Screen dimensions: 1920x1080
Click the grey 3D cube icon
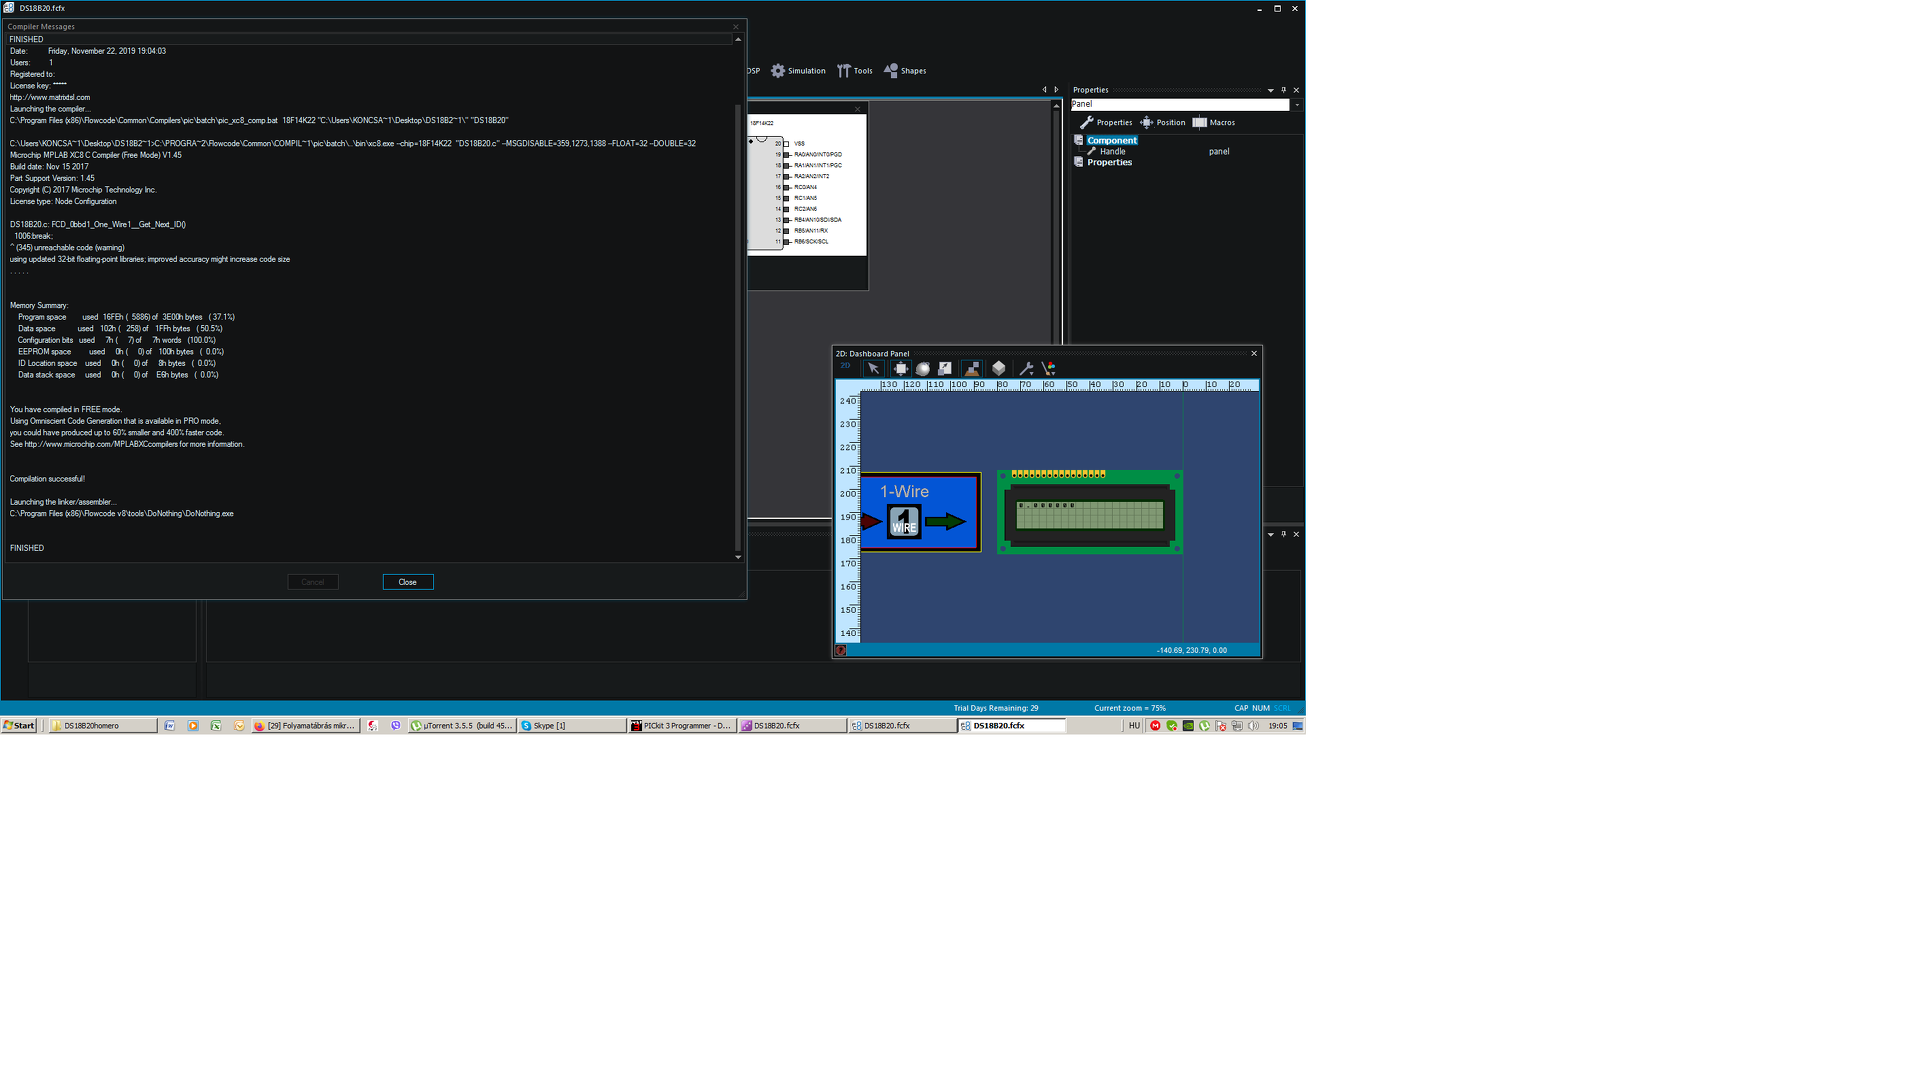pyautogui.click(x=998, y=369)
